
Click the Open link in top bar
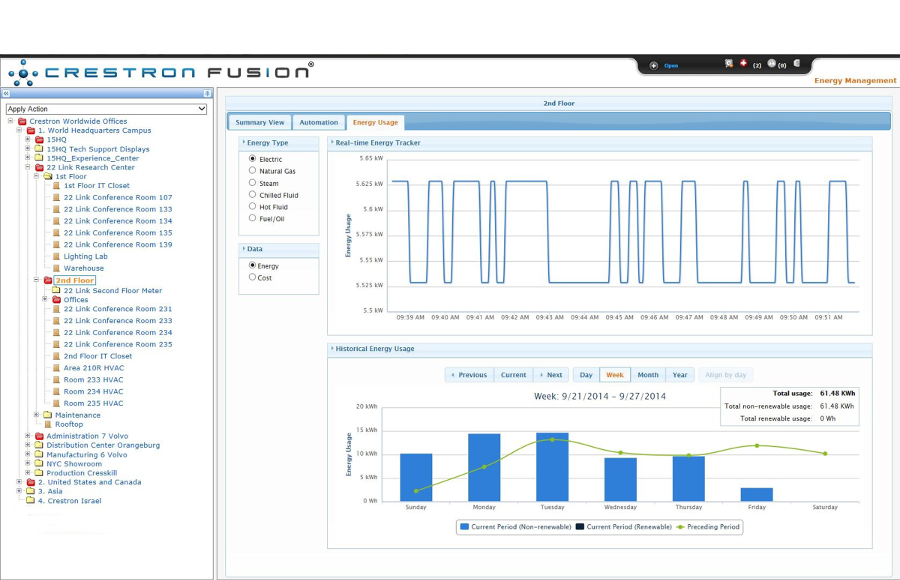click(671, 65)
